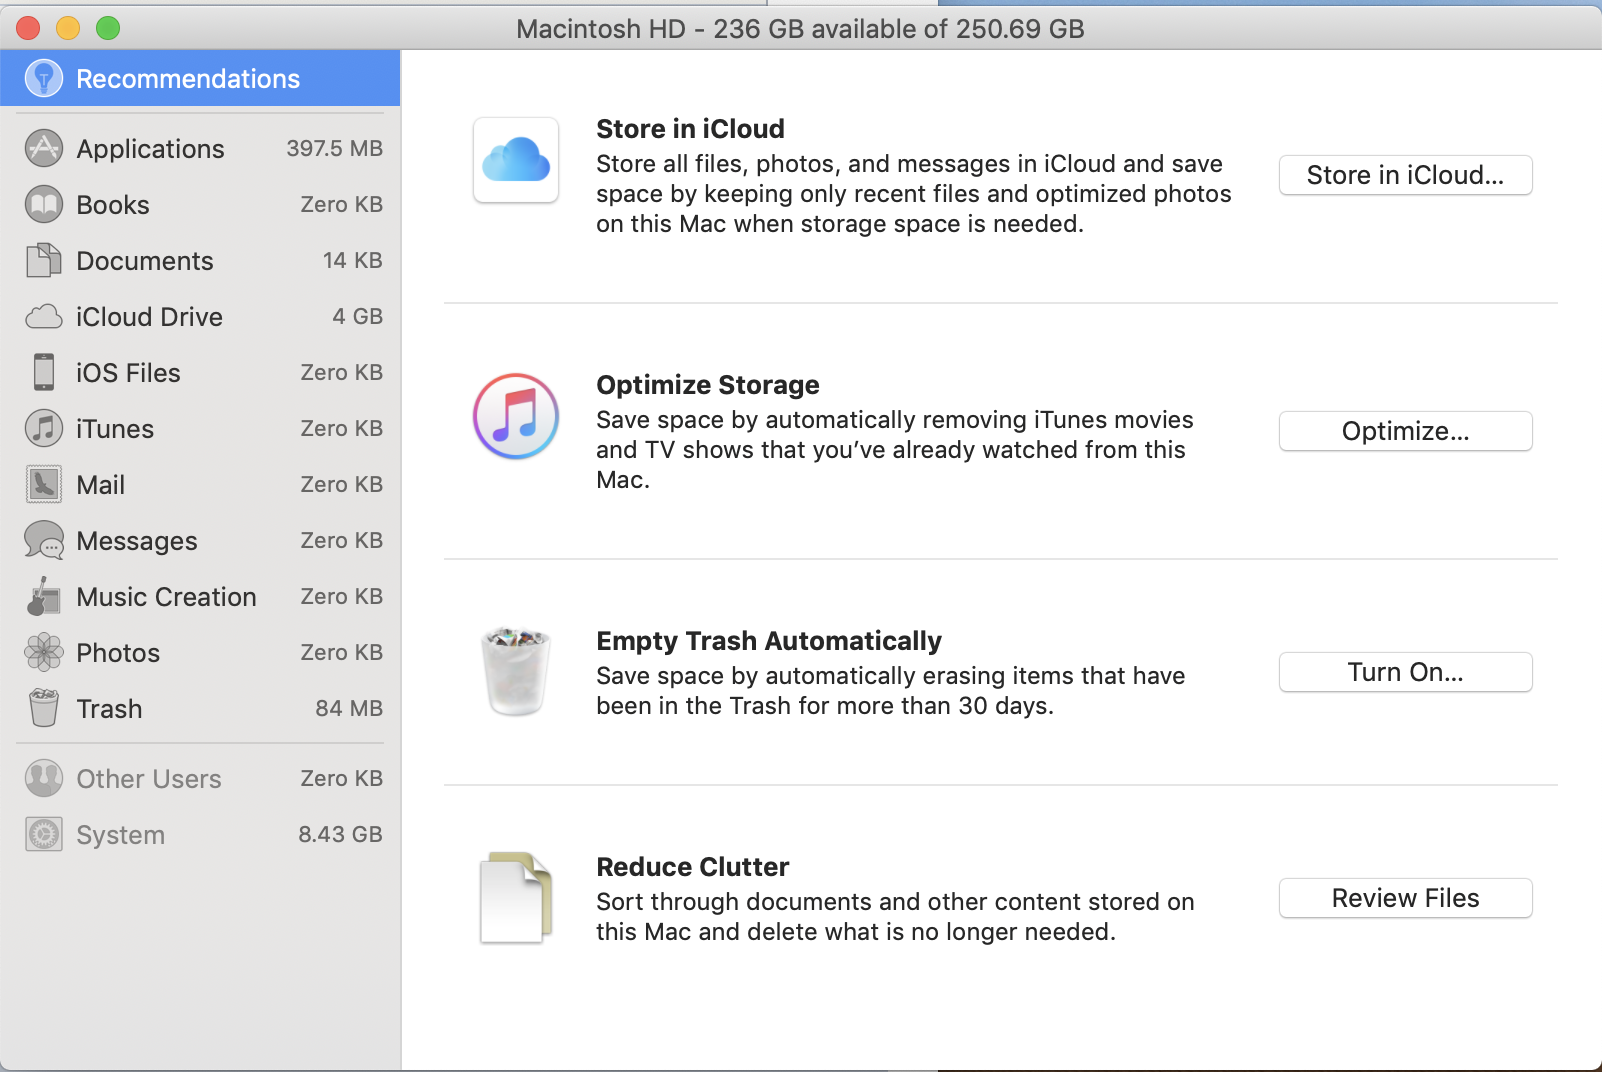Open the Trash category label

click(x=109, y=709)
